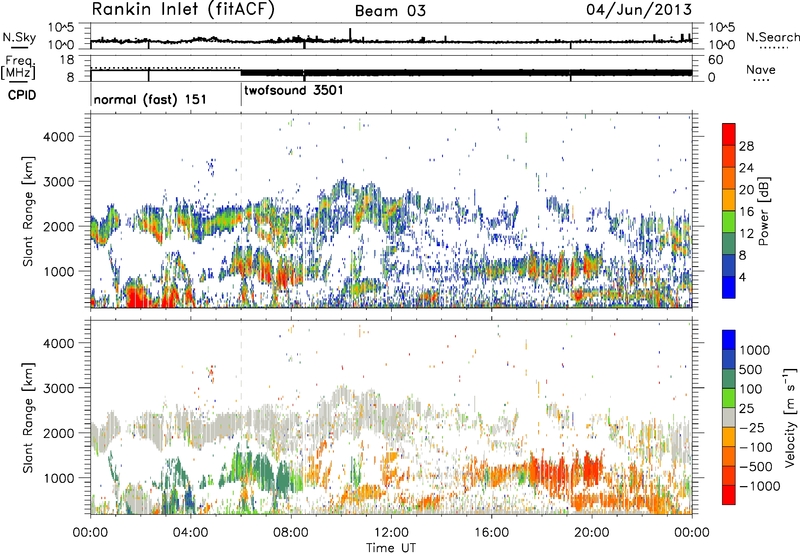
Task: Click the gray segment of the velocity colorbar
Action: pyautogui.click(x=729, y=417)
